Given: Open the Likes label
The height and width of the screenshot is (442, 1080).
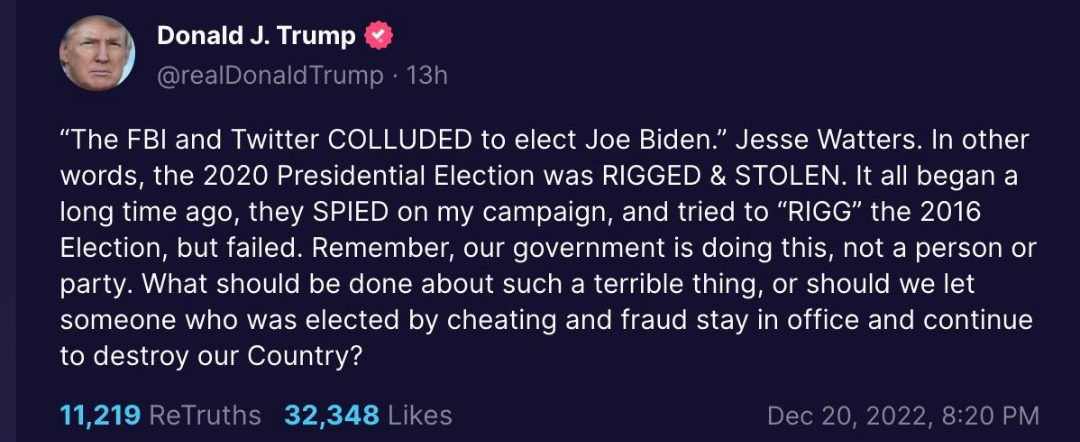Looking at the screenshot, I should [419, 415].
